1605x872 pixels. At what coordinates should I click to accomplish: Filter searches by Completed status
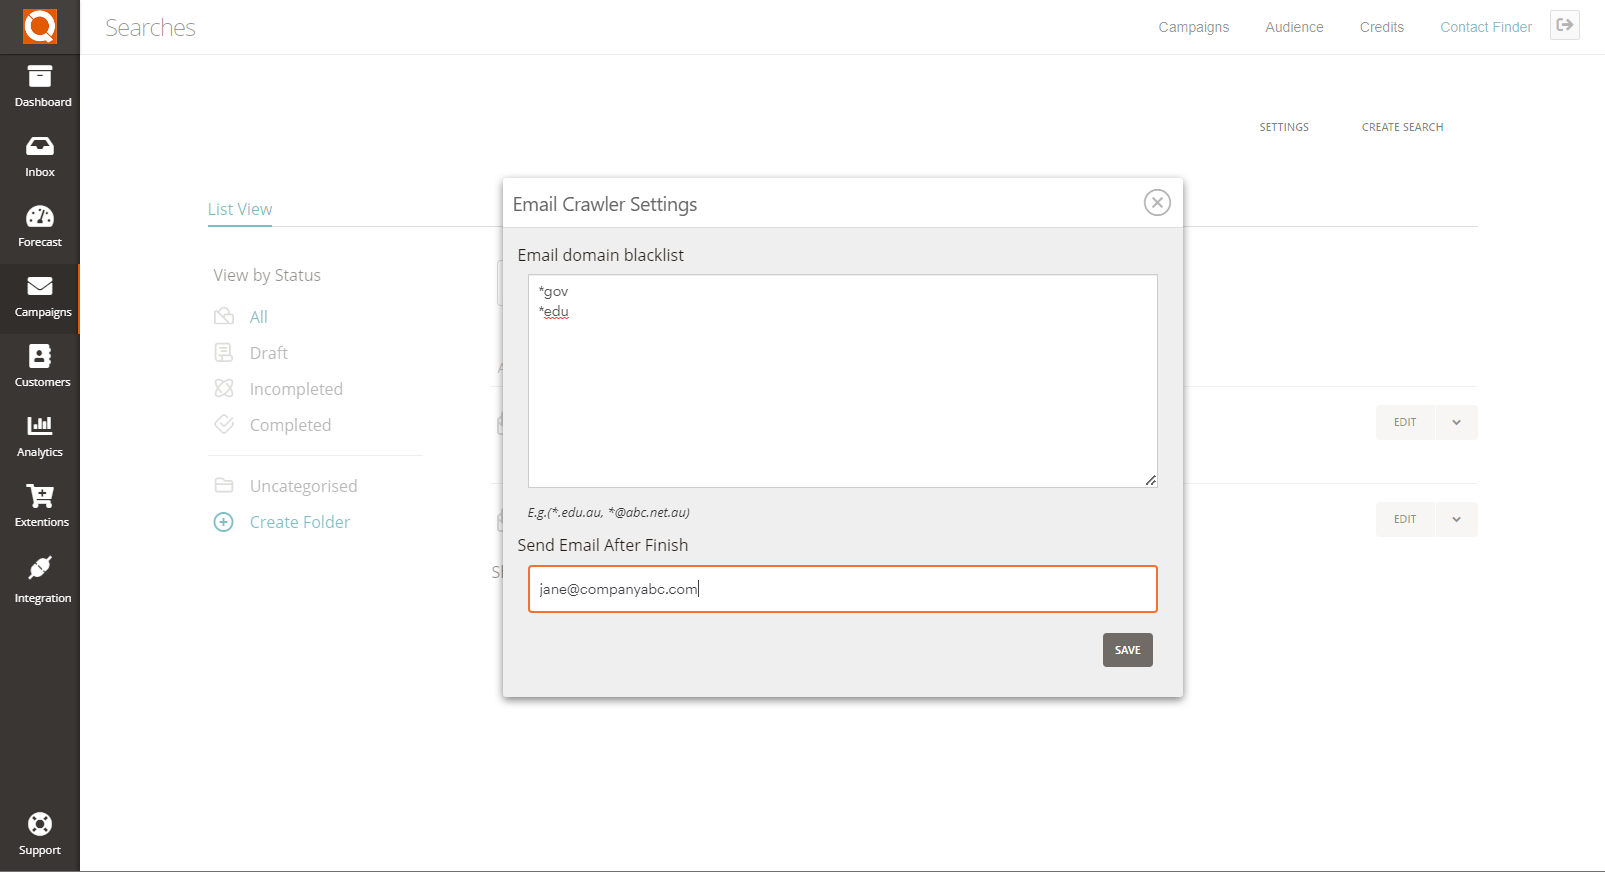[x=290, y=425]
